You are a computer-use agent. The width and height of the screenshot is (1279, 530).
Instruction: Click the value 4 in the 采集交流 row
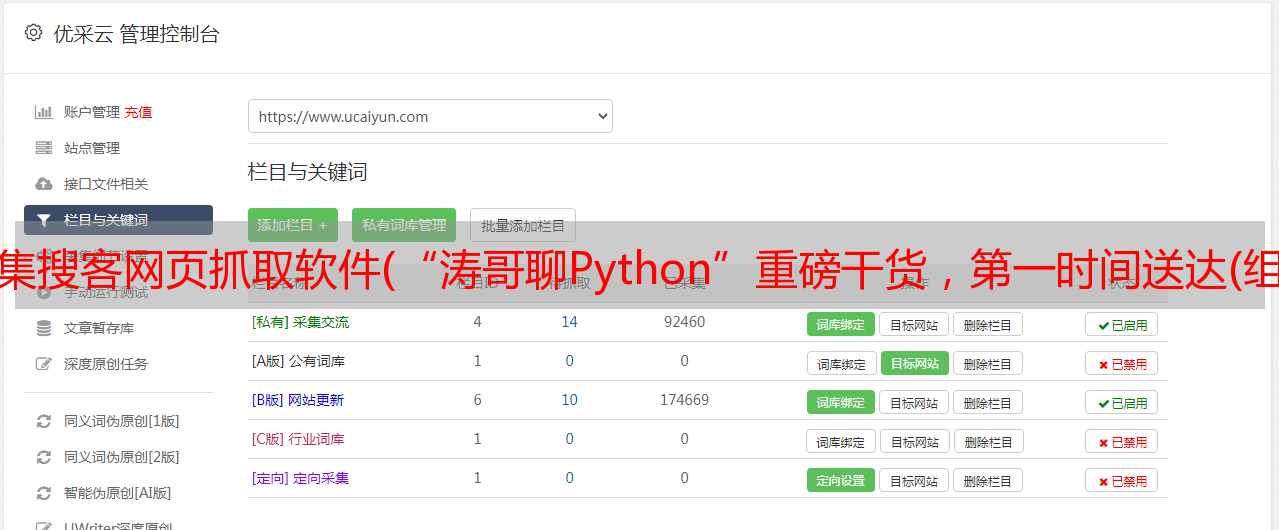(x=477, y=322)
